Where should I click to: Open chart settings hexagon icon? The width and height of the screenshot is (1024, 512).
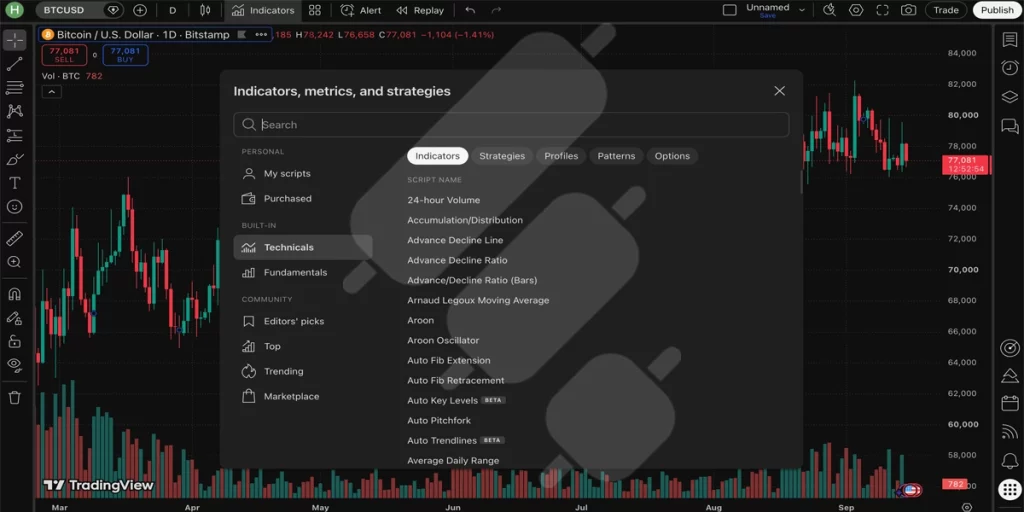(x=856, y=10)
